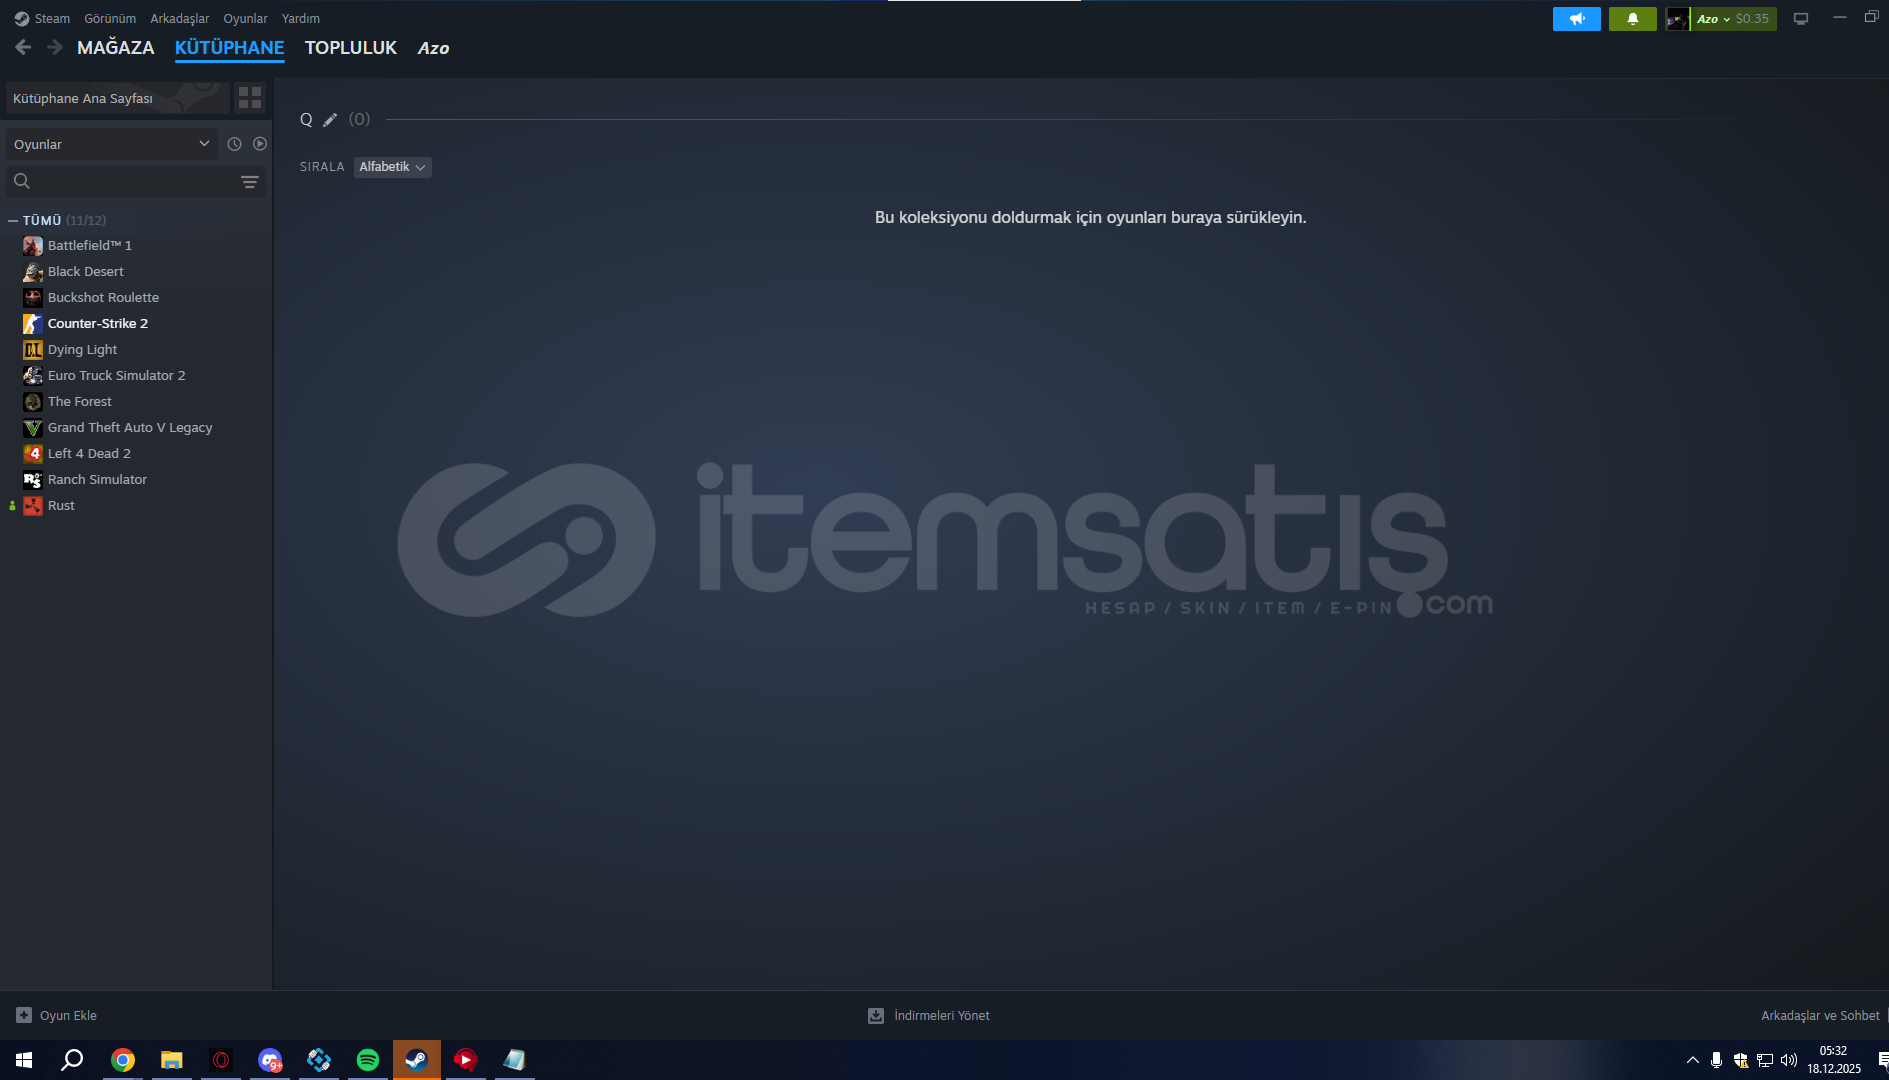Open the Windows Start menu
1889x1080 pixels.
(x=24, y=1060)
